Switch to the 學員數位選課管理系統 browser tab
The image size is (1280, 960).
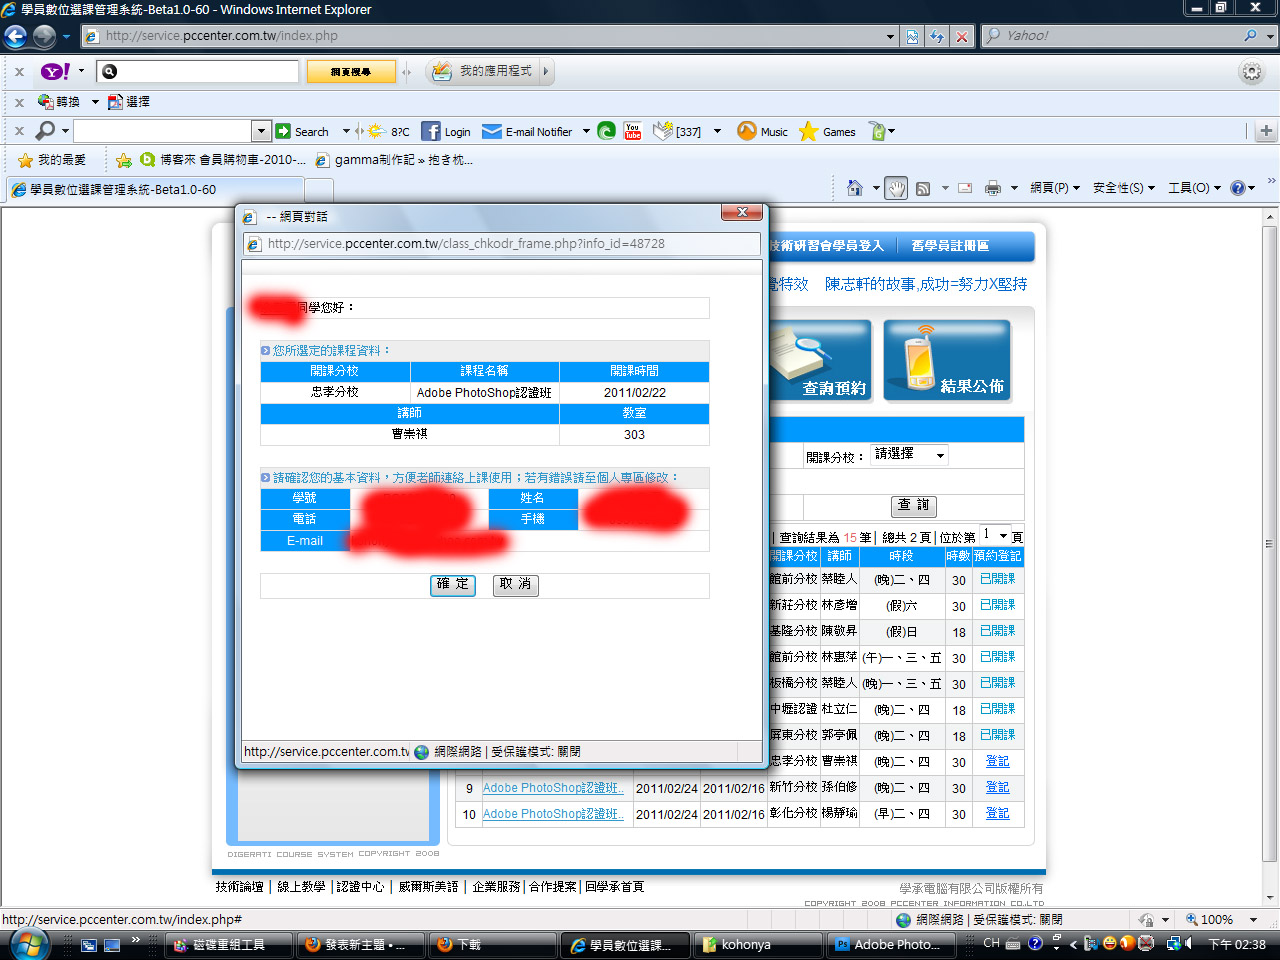pyautogui.click(x=155, y=189)
